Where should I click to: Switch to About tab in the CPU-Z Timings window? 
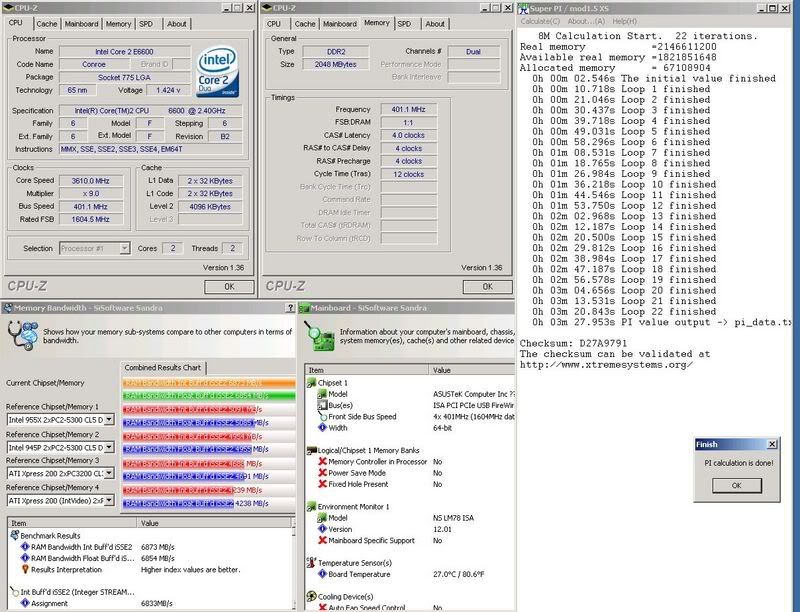[x=435, y=24]
